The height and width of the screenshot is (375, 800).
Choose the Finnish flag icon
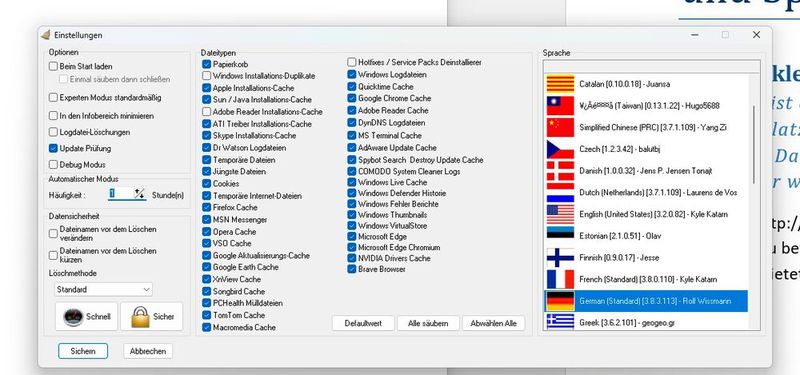[560, 258]
